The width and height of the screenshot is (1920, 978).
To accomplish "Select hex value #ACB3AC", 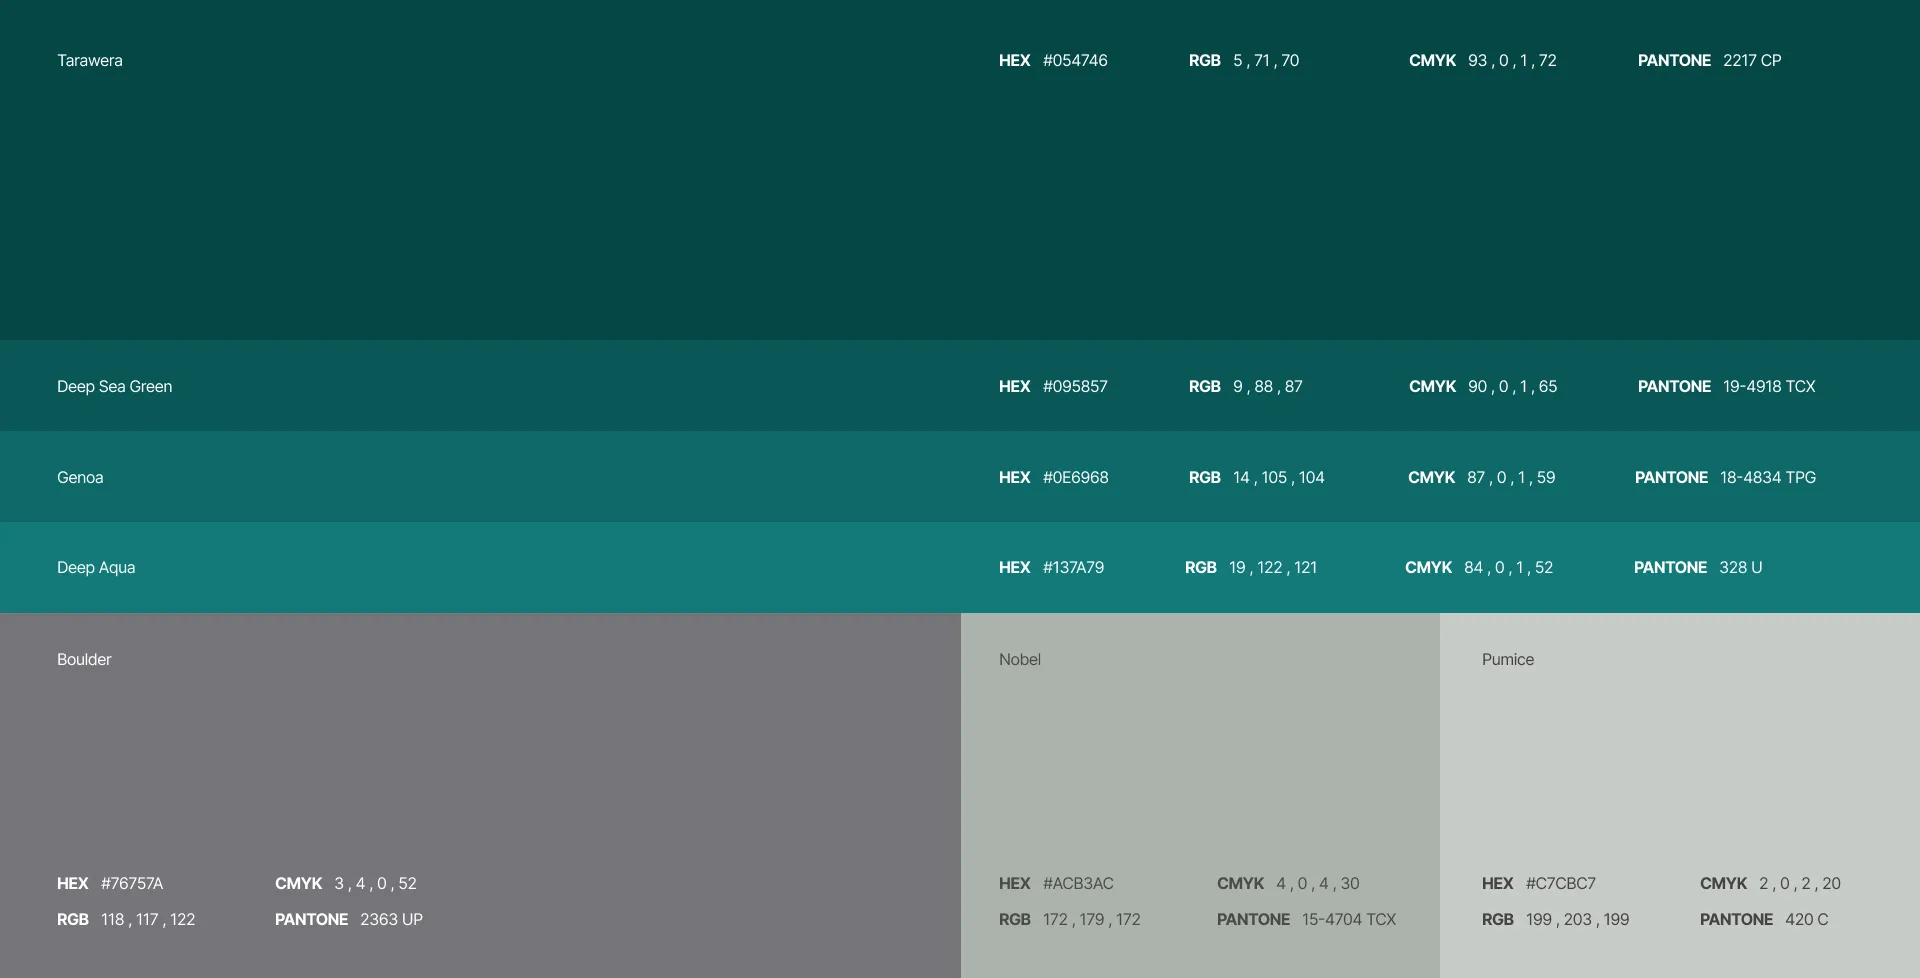I will click(x=1078, y=883).
